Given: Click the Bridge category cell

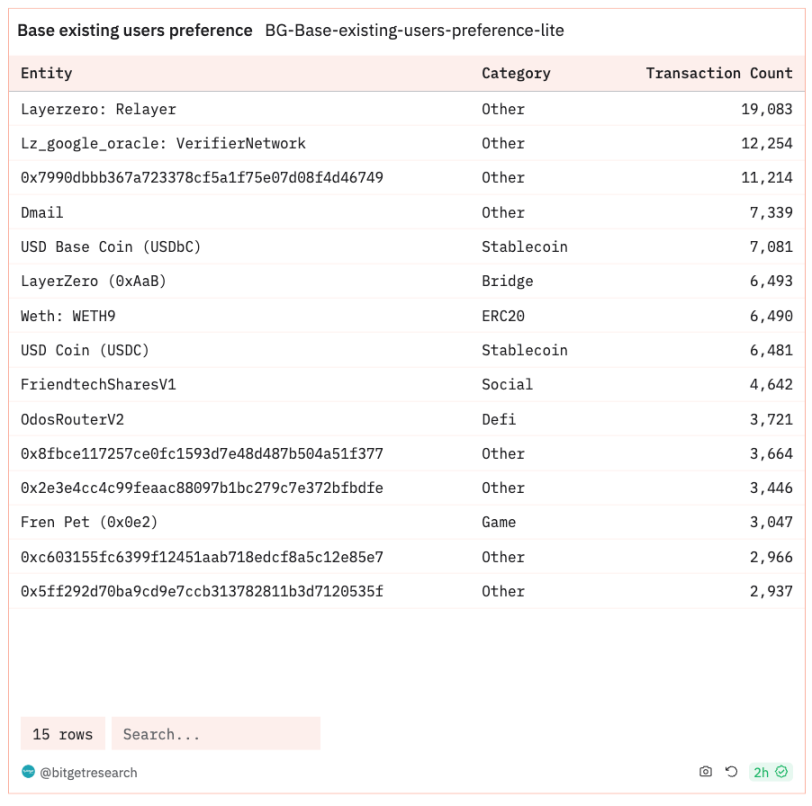Looking at the screenshot, I should click(507, 281).
